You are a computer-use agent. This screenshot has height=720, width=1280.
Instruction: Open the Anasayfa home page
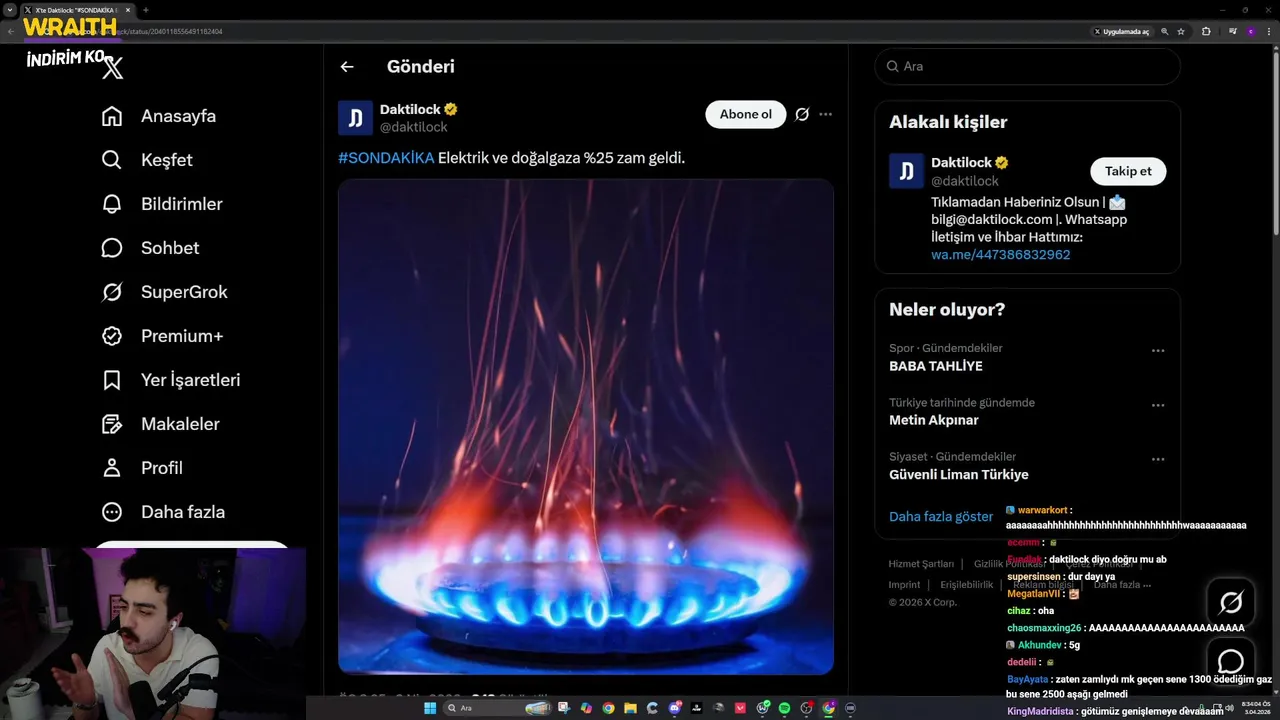(159, 116)
